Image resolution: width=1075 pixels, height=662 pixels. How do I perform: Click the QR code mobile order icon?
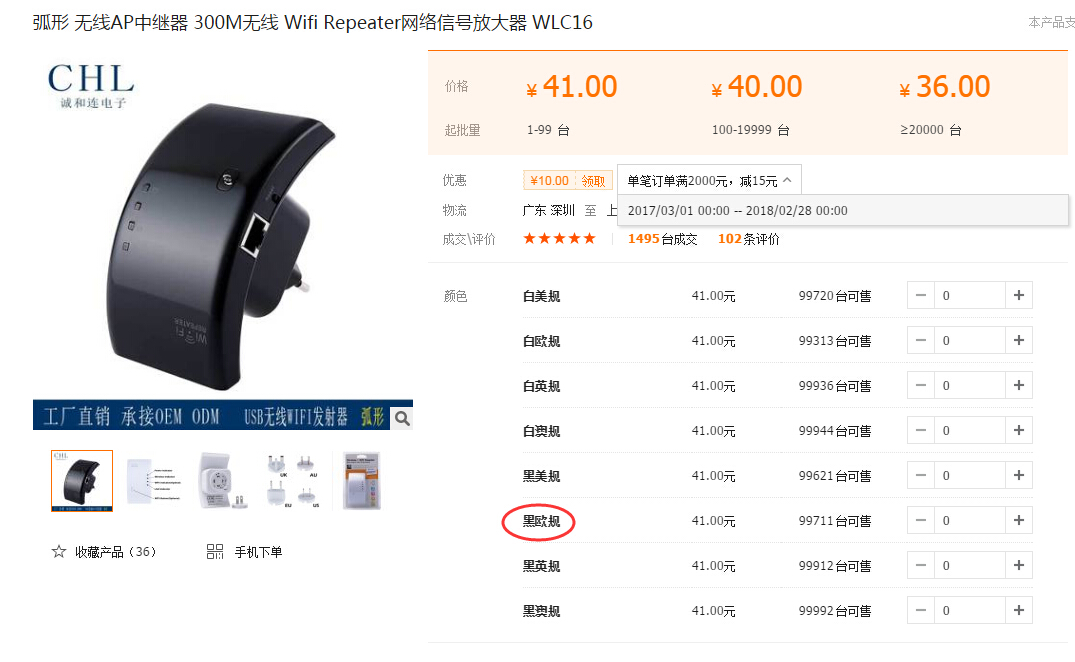tap(215, 552)
